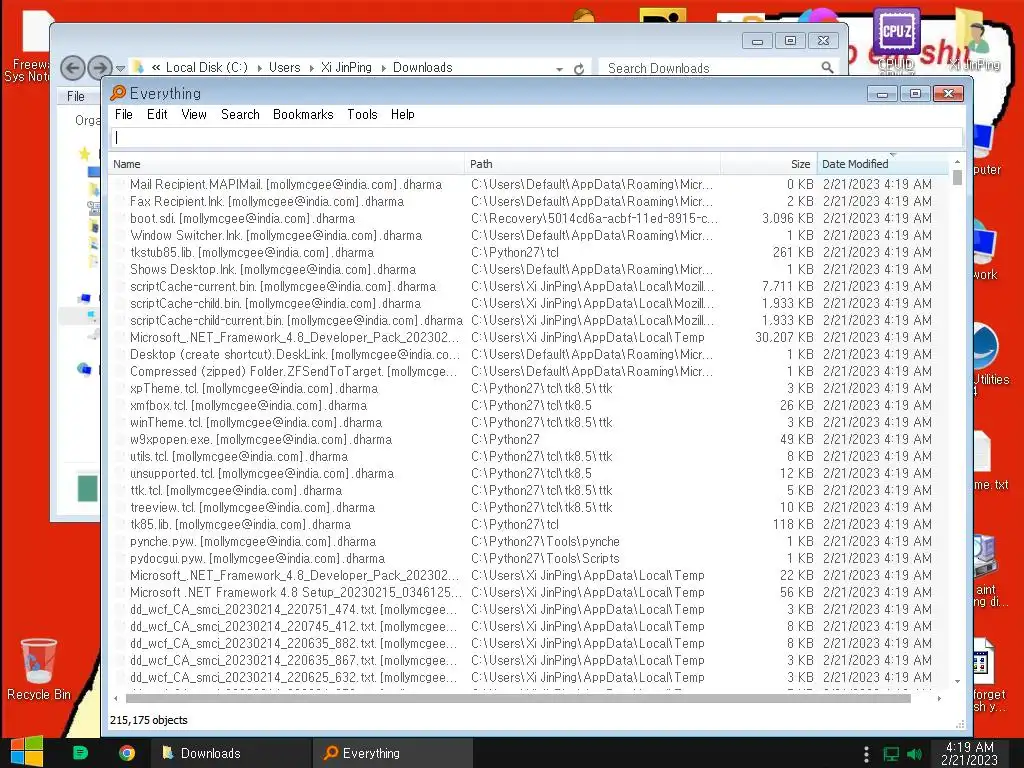Open the green notes app on taskbar
The height and width of the screenshot is (768, 1024).
(80, 753)
